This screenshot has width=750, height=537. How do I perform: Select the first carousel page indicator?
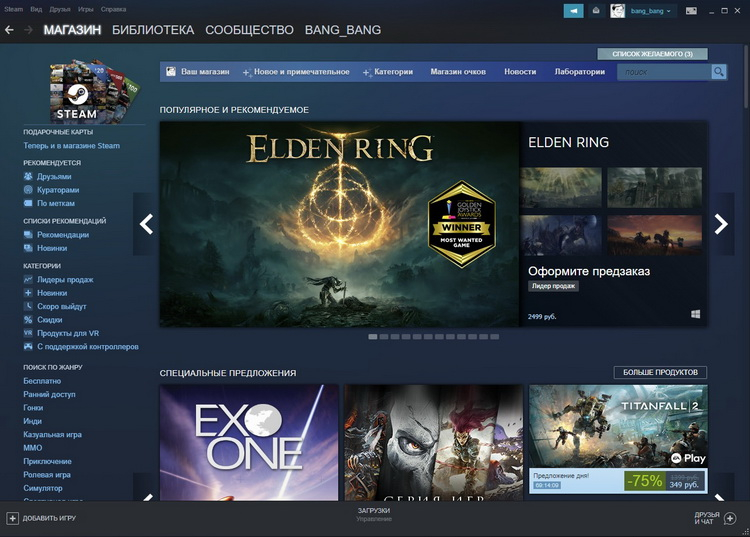(373, 337)
